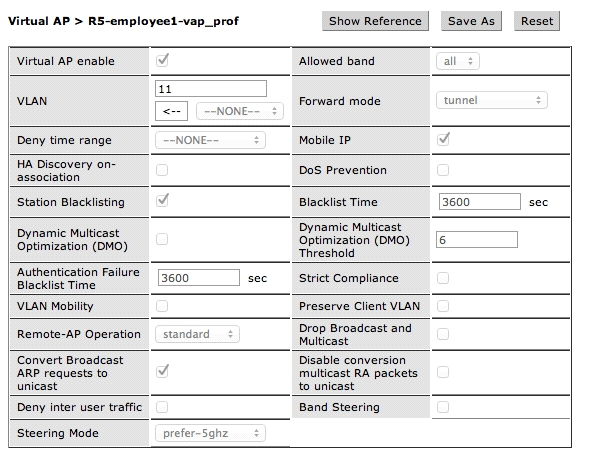This screenshot has width=593, height=469.
Task: Open the Forward mode tunnel dropdown
Action: (492, 100)
